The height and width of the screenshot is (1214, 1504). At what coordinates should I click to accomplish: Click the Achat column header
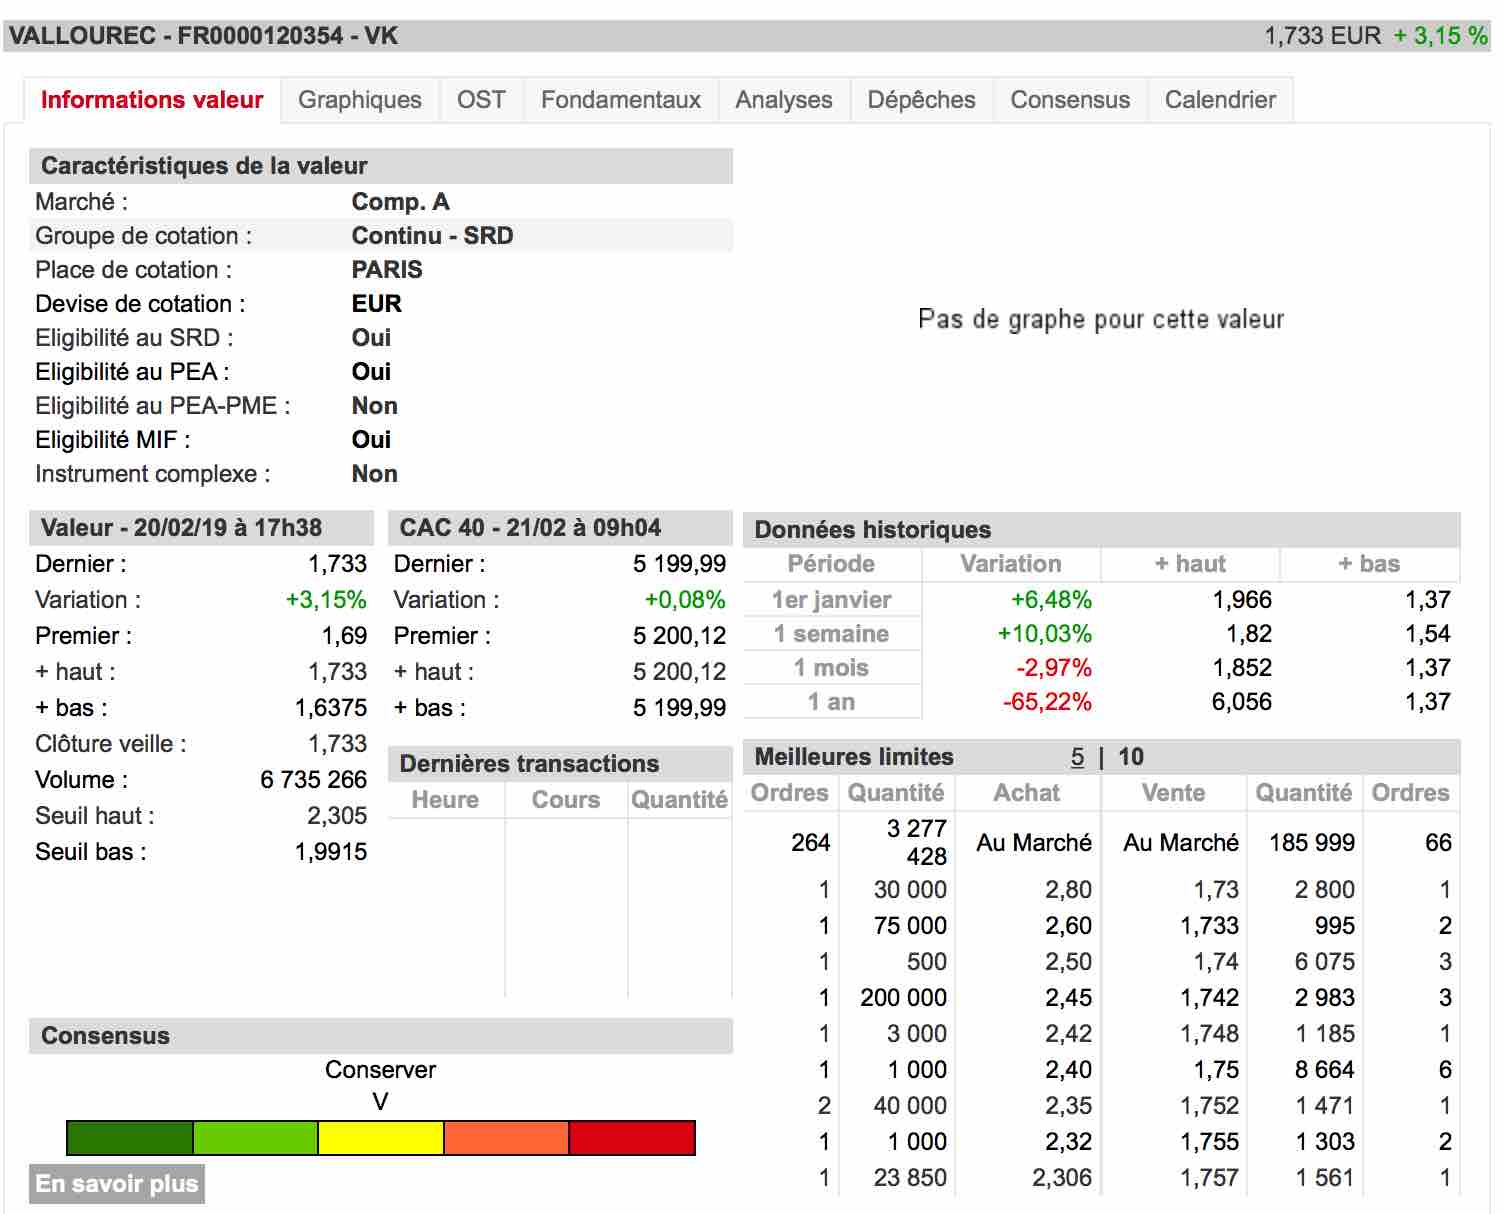[1027, 793]
